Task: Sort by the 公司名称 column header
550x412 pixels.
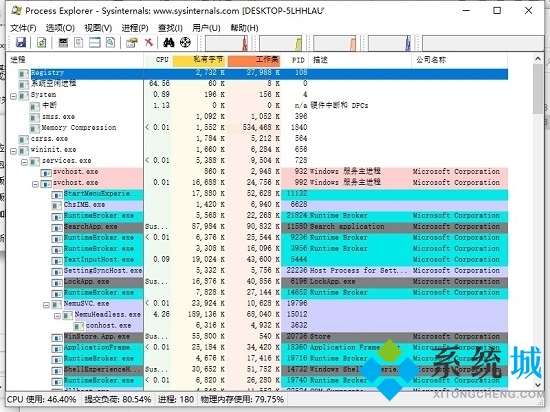Action: (460, 60)
